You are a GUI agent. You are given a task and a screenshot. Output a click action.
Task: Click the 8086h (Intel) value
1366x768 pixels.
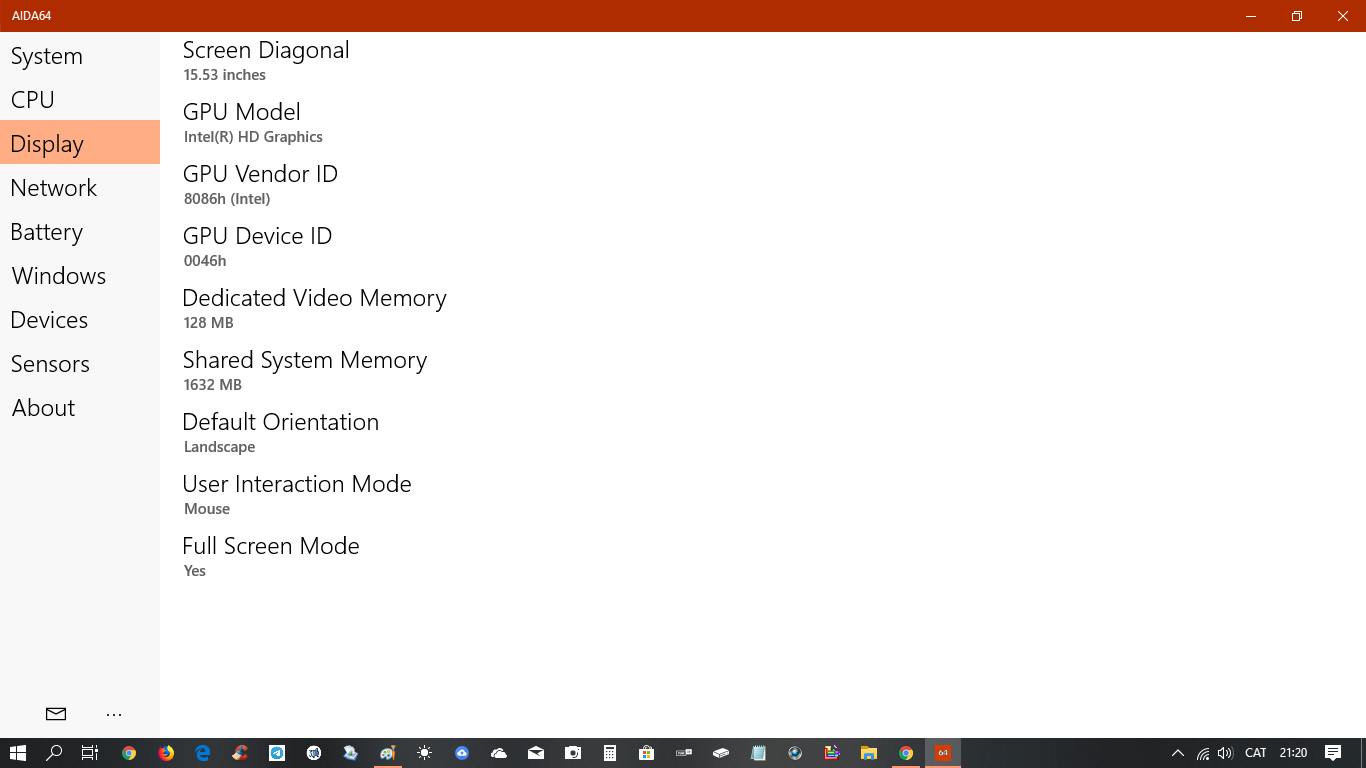227,199
